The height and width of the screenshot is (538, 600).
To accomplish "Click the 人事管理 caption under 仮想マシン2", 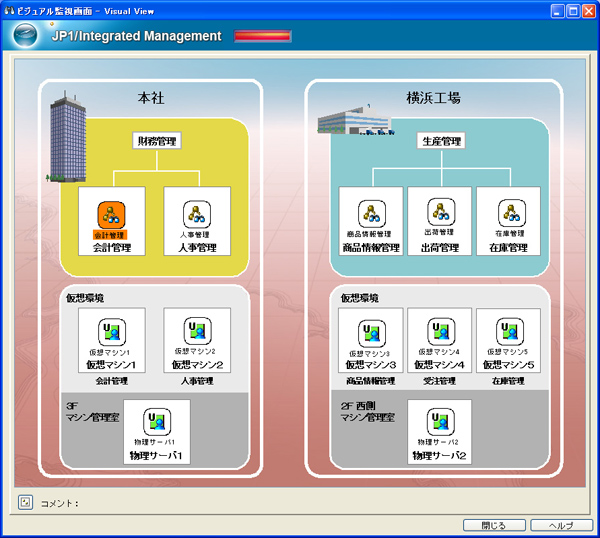I will [x=197, y=381].
